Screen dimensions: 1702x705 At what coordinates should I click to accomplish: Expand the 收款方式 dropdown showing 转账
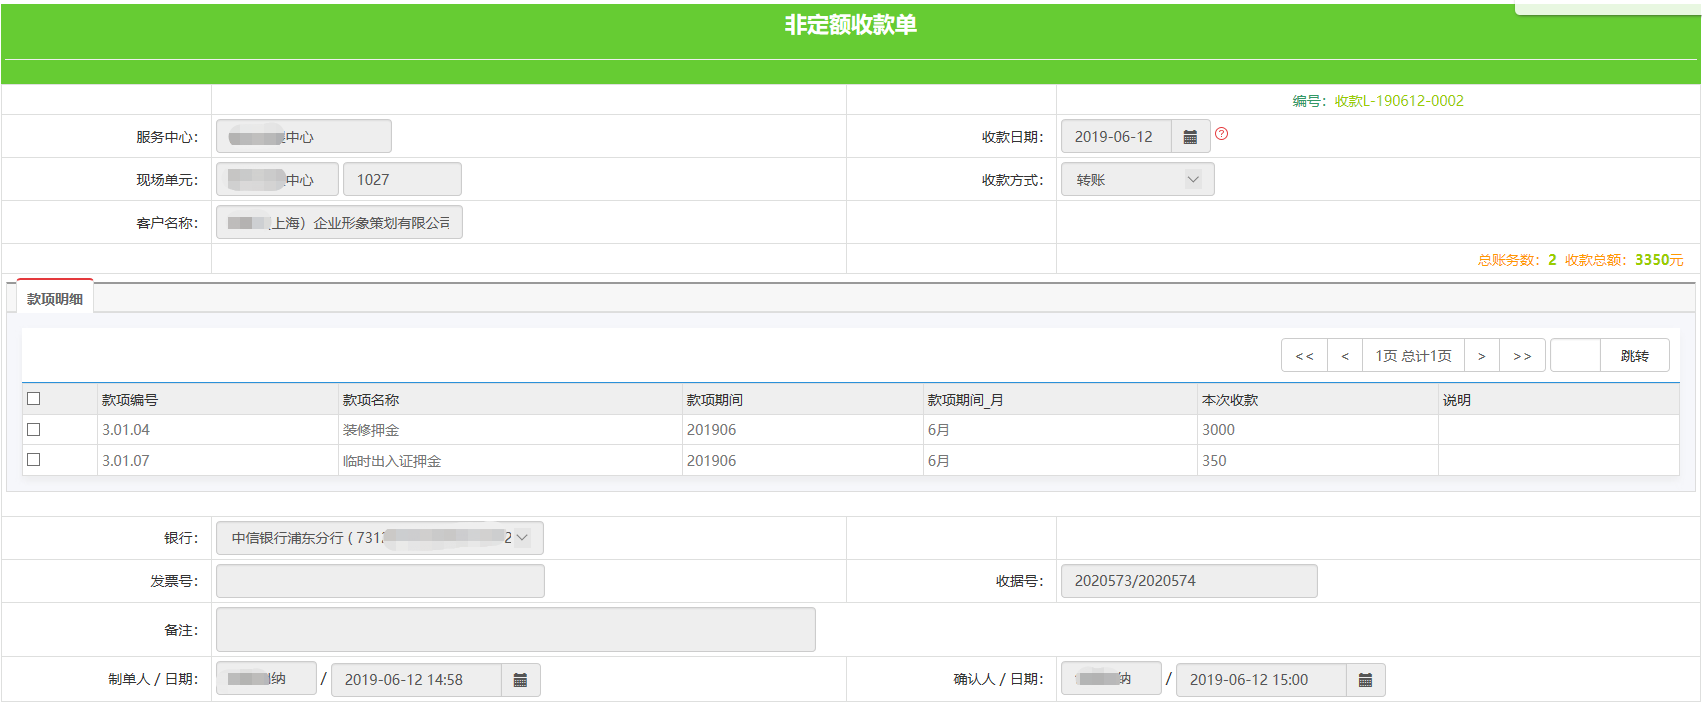point(1137,180)
